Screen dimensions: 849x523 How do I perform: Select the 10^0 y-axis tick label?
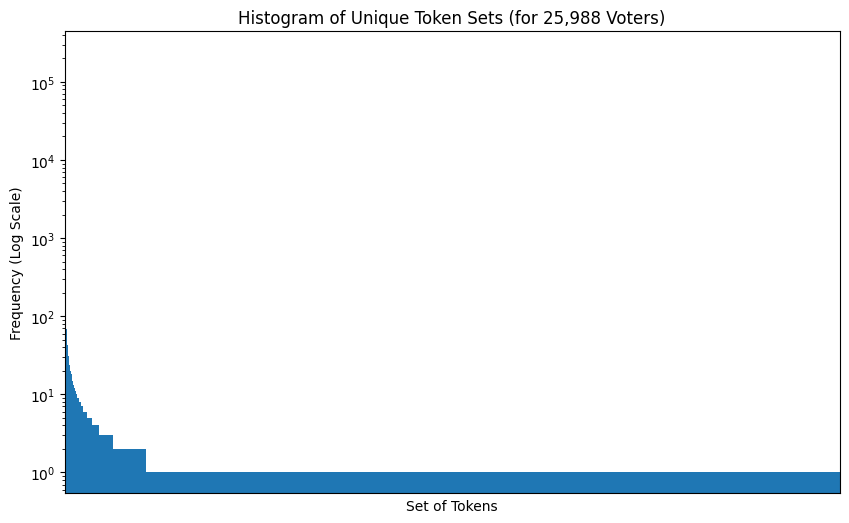point(45,473)
